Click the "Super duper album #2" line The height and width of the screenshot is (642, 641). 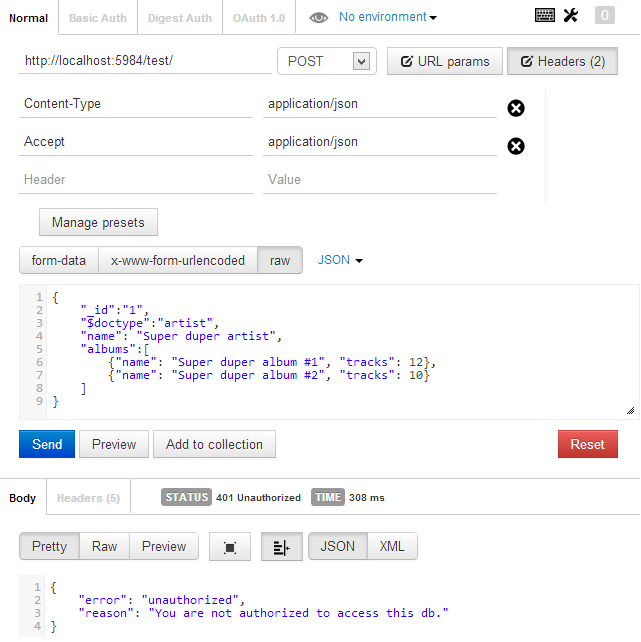[269, 375]
